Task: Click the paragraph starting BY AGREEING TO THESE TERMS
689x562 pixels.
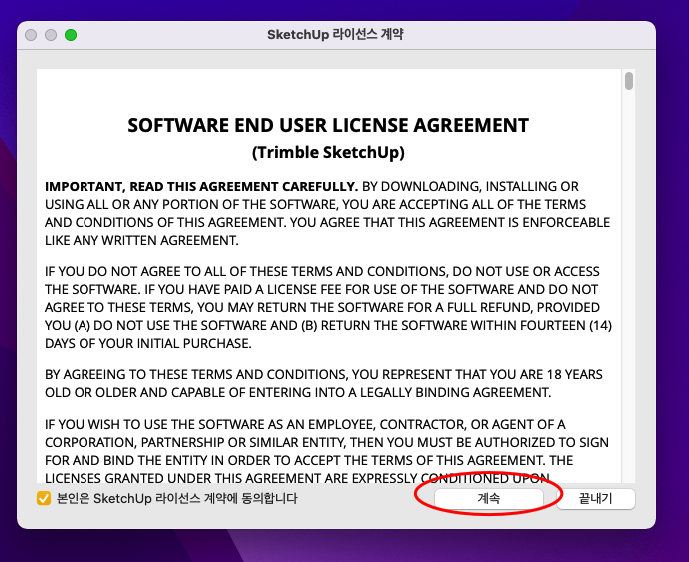Action: (x=324, y=383)
